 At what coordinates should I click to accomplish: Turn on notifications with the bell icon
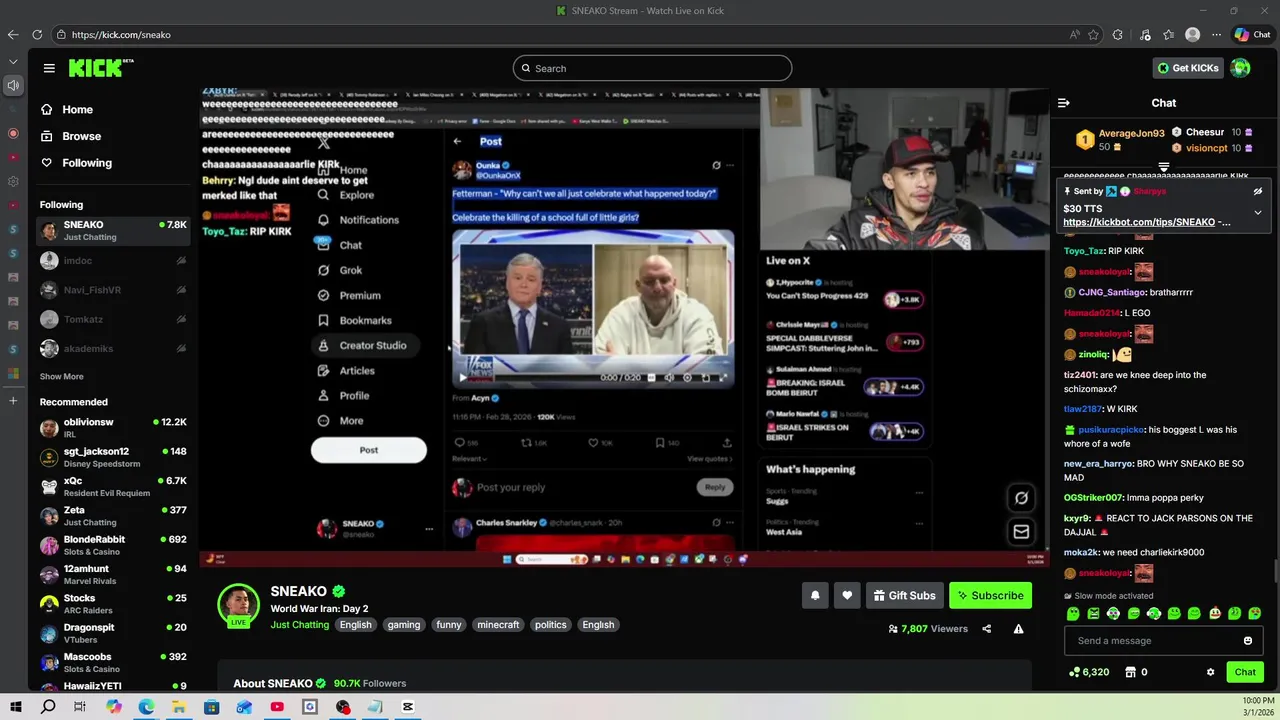click(815, 595)
